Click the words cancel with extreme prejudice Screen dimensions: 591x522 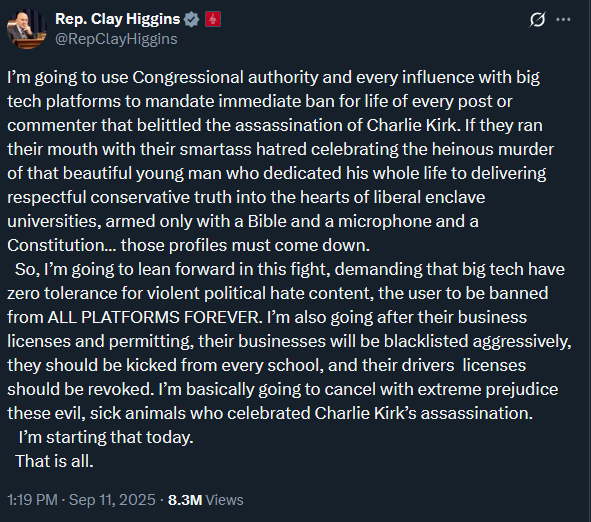coord(441,389)
